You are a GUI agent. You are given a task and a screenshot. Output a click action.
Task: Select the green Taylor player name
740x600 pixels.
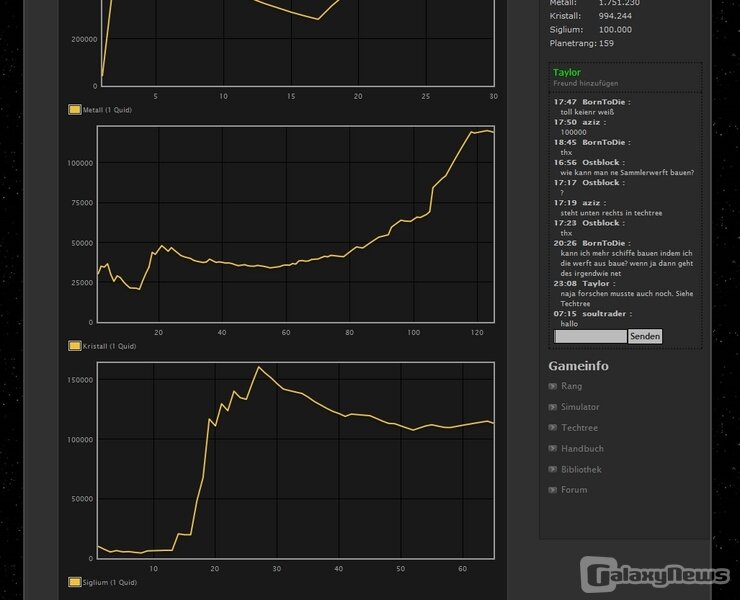[x=566, y=72]
